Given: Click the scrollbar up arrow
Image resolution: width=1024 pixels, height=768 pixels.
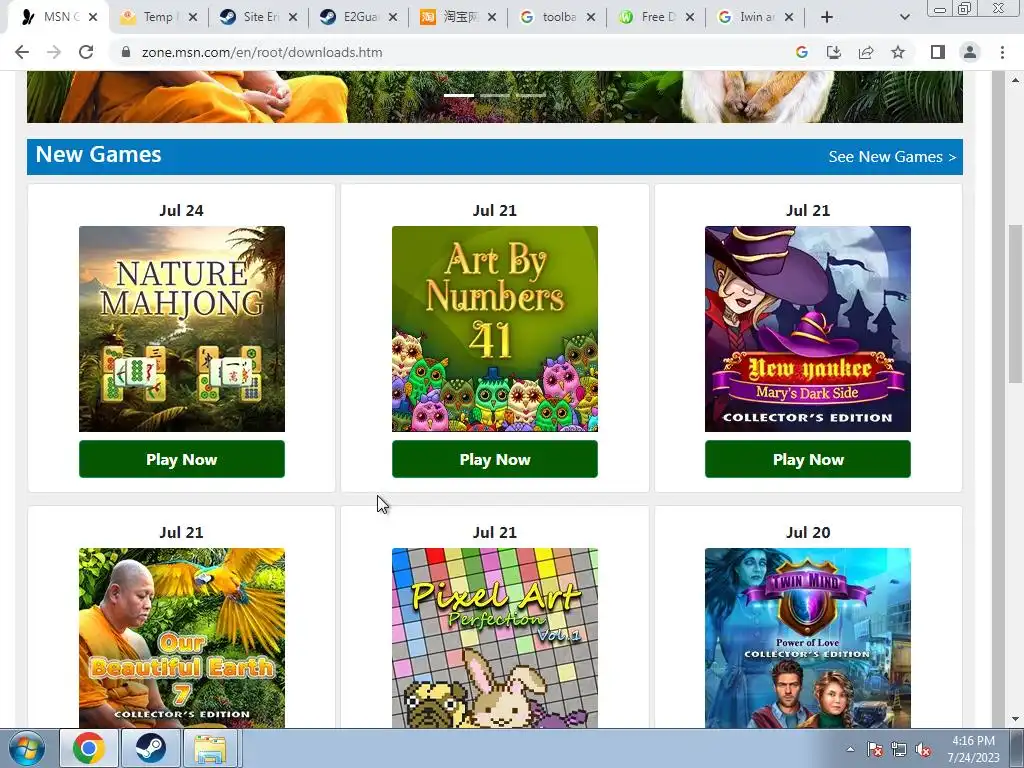Looking at the screenshot, I should [x=1015, y=80].
